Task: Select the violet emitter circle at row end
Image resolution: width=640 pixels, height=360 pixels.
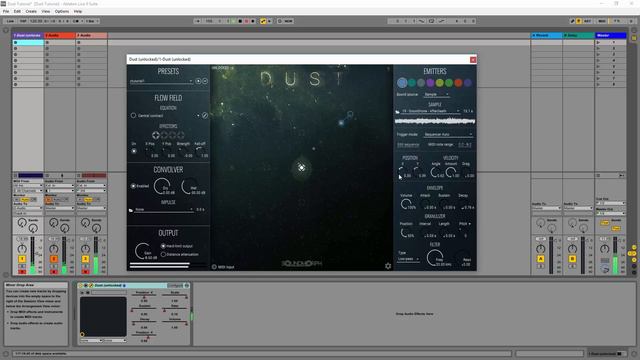Action: tap(468, 83)
